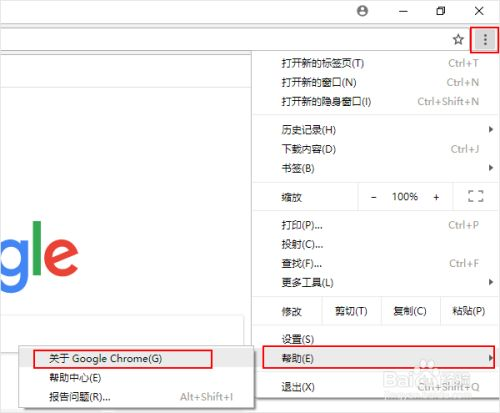Expand the 历史记录(H) submenu arrow
This screenshot has width=500, height=413.
pos(491,129)
